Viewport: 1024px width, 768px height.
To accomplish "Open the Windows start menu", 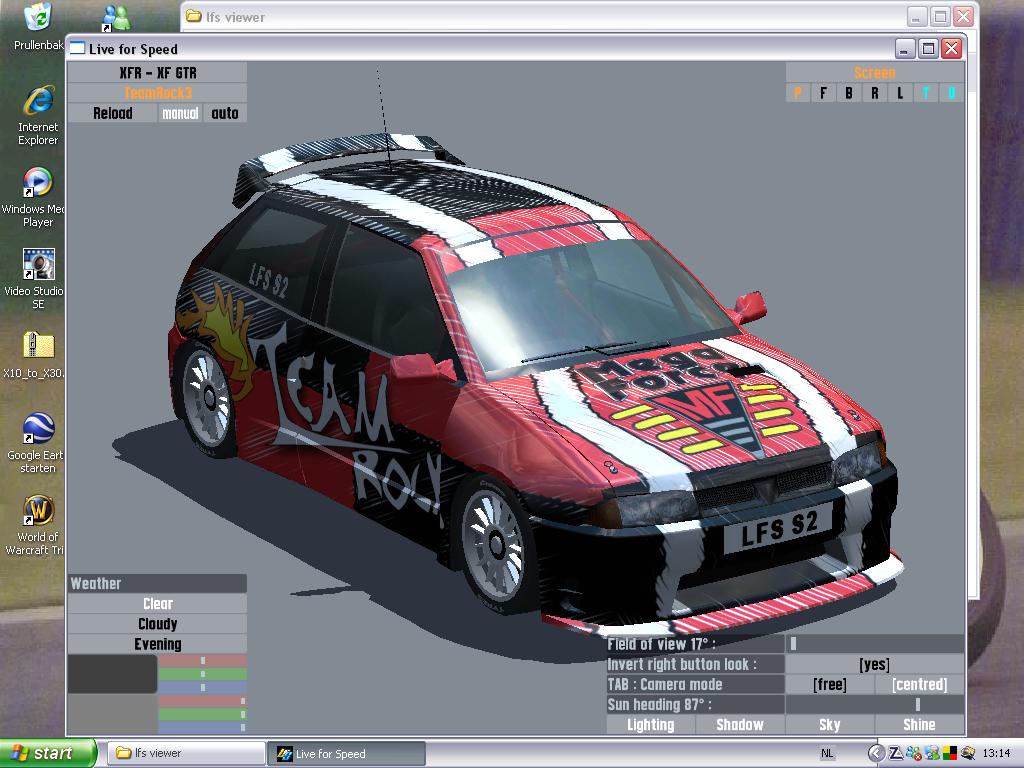I will (48, 753).
